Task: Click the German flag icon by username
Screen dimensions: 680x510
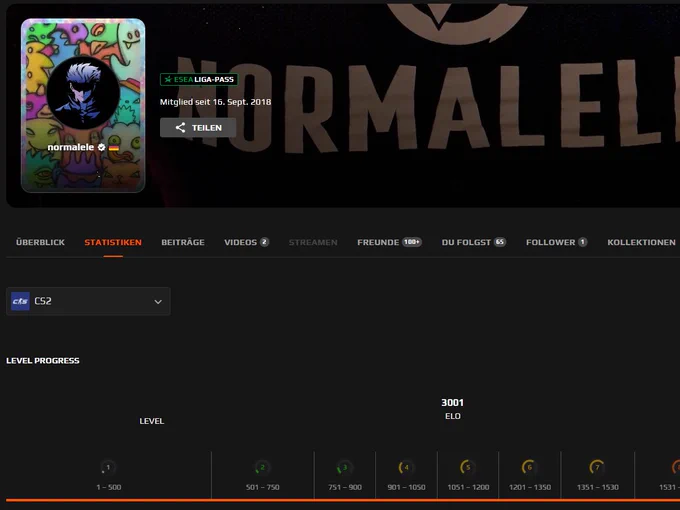Action: pos(114,147)
